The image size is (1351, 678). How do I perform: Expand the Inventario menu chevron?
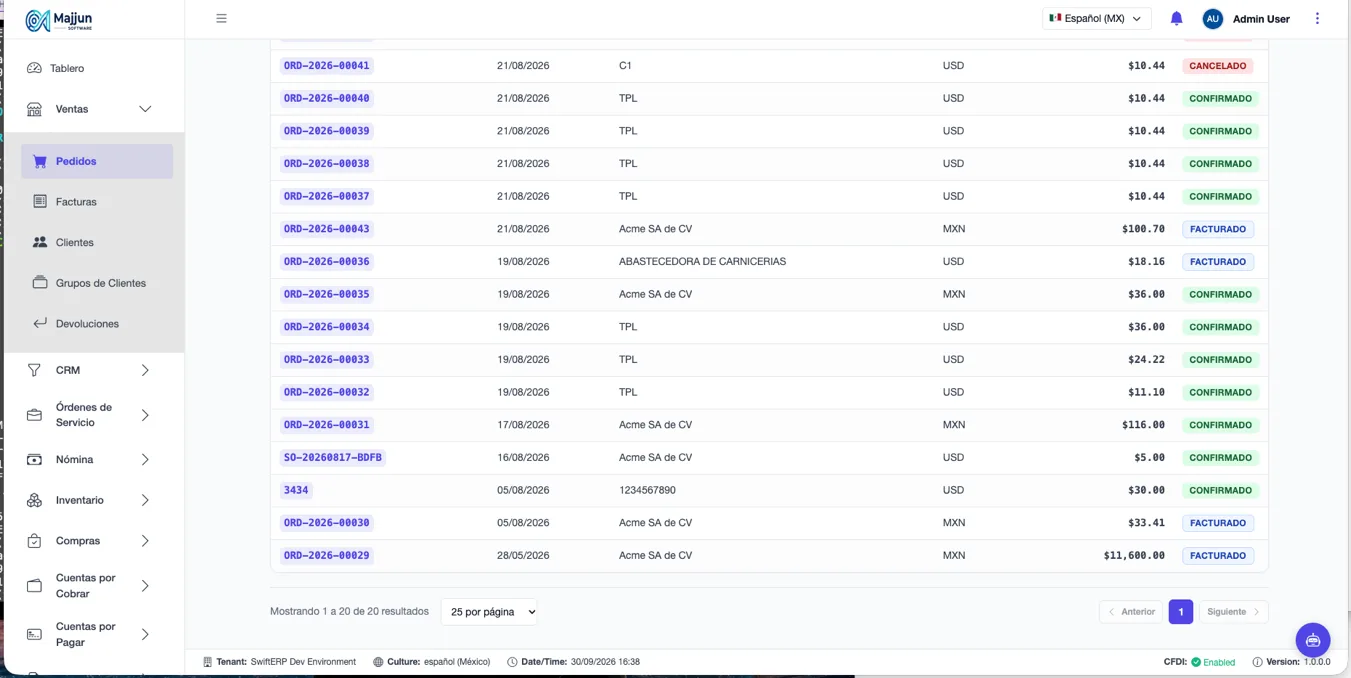(x=145, y=500)
